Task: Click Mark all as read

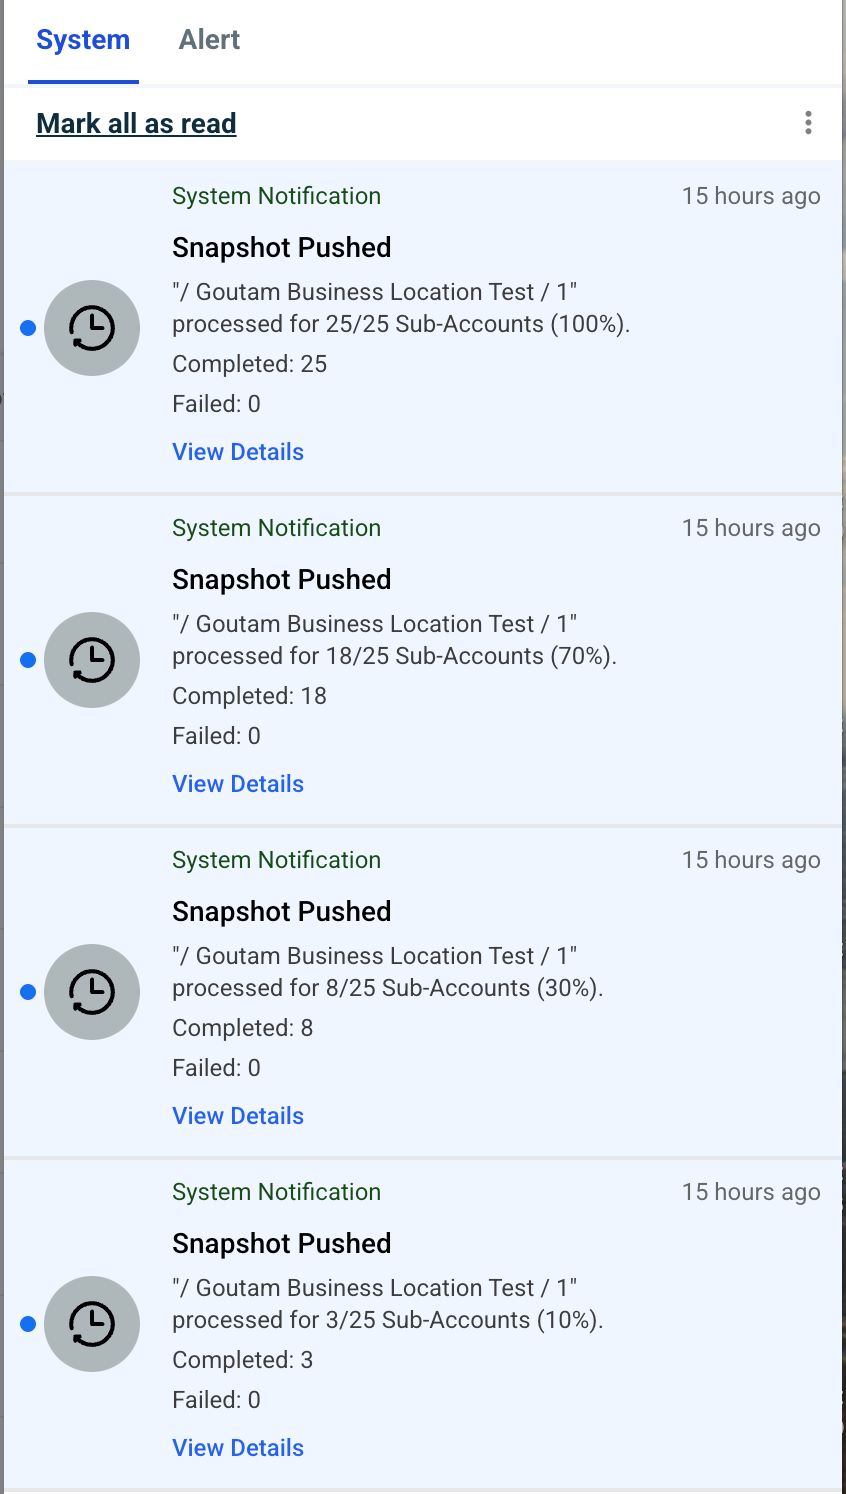Action: point(136,122)
